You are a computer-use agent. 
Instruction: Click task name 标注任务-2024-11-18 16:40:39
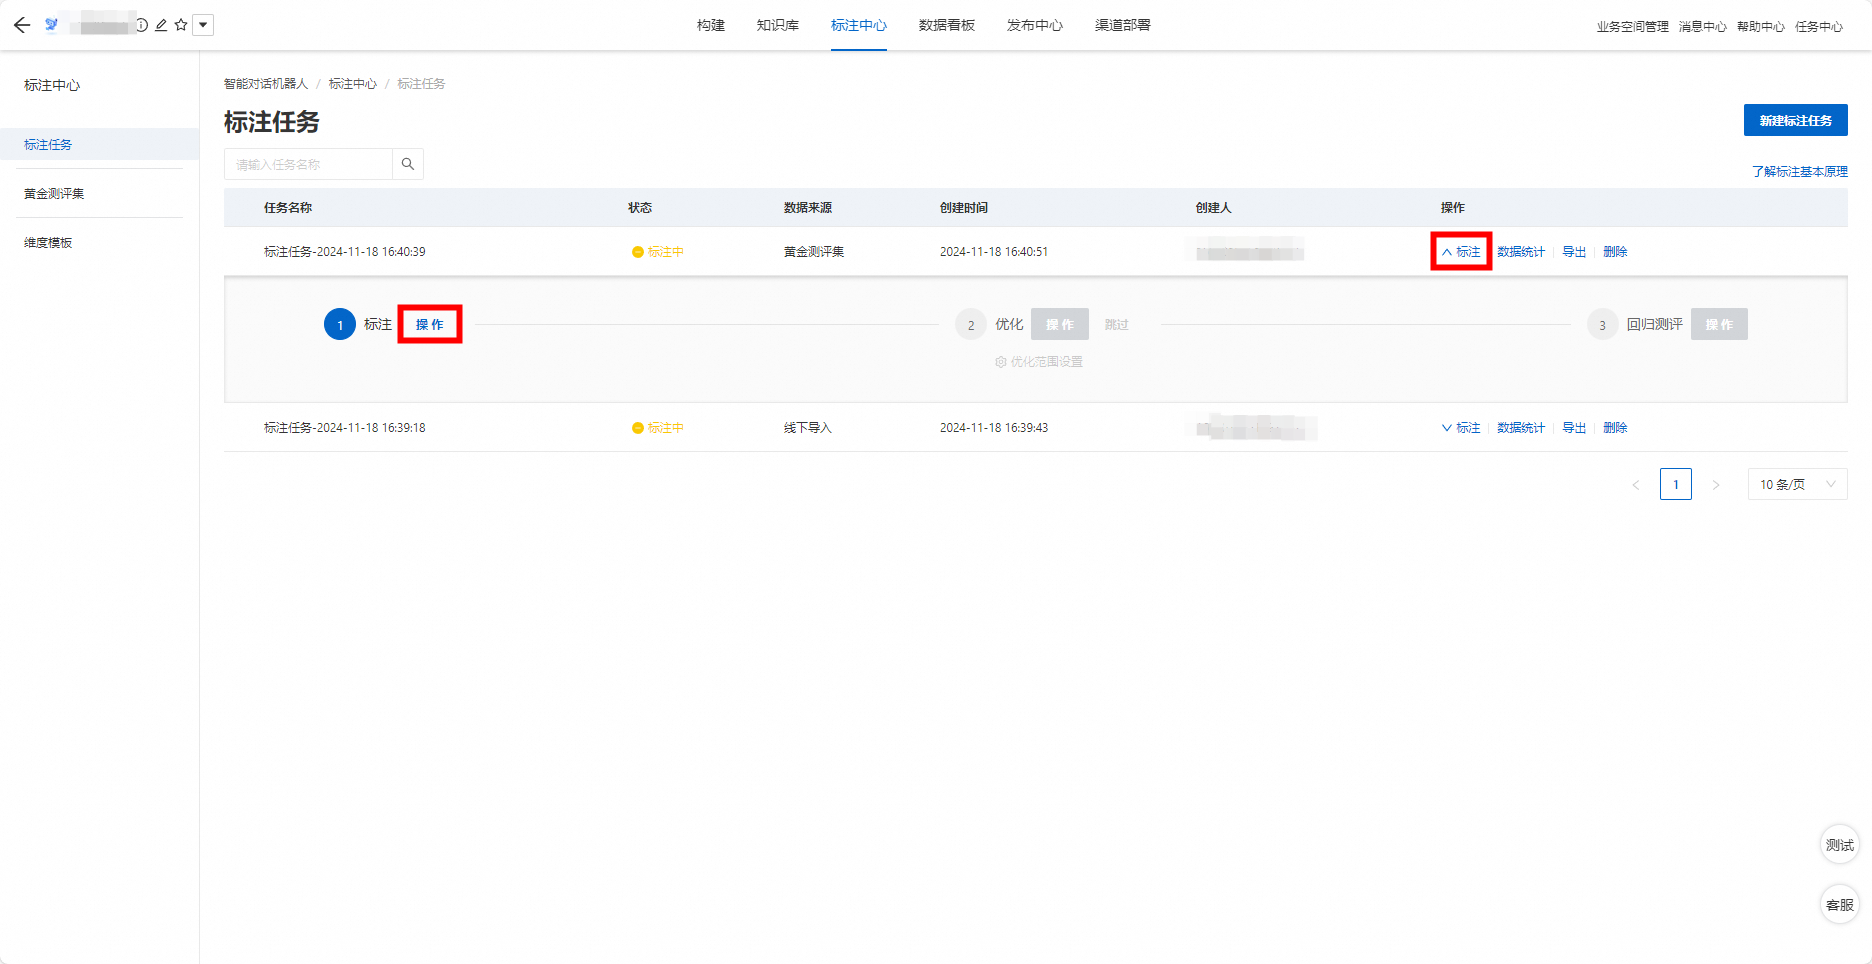345,252
